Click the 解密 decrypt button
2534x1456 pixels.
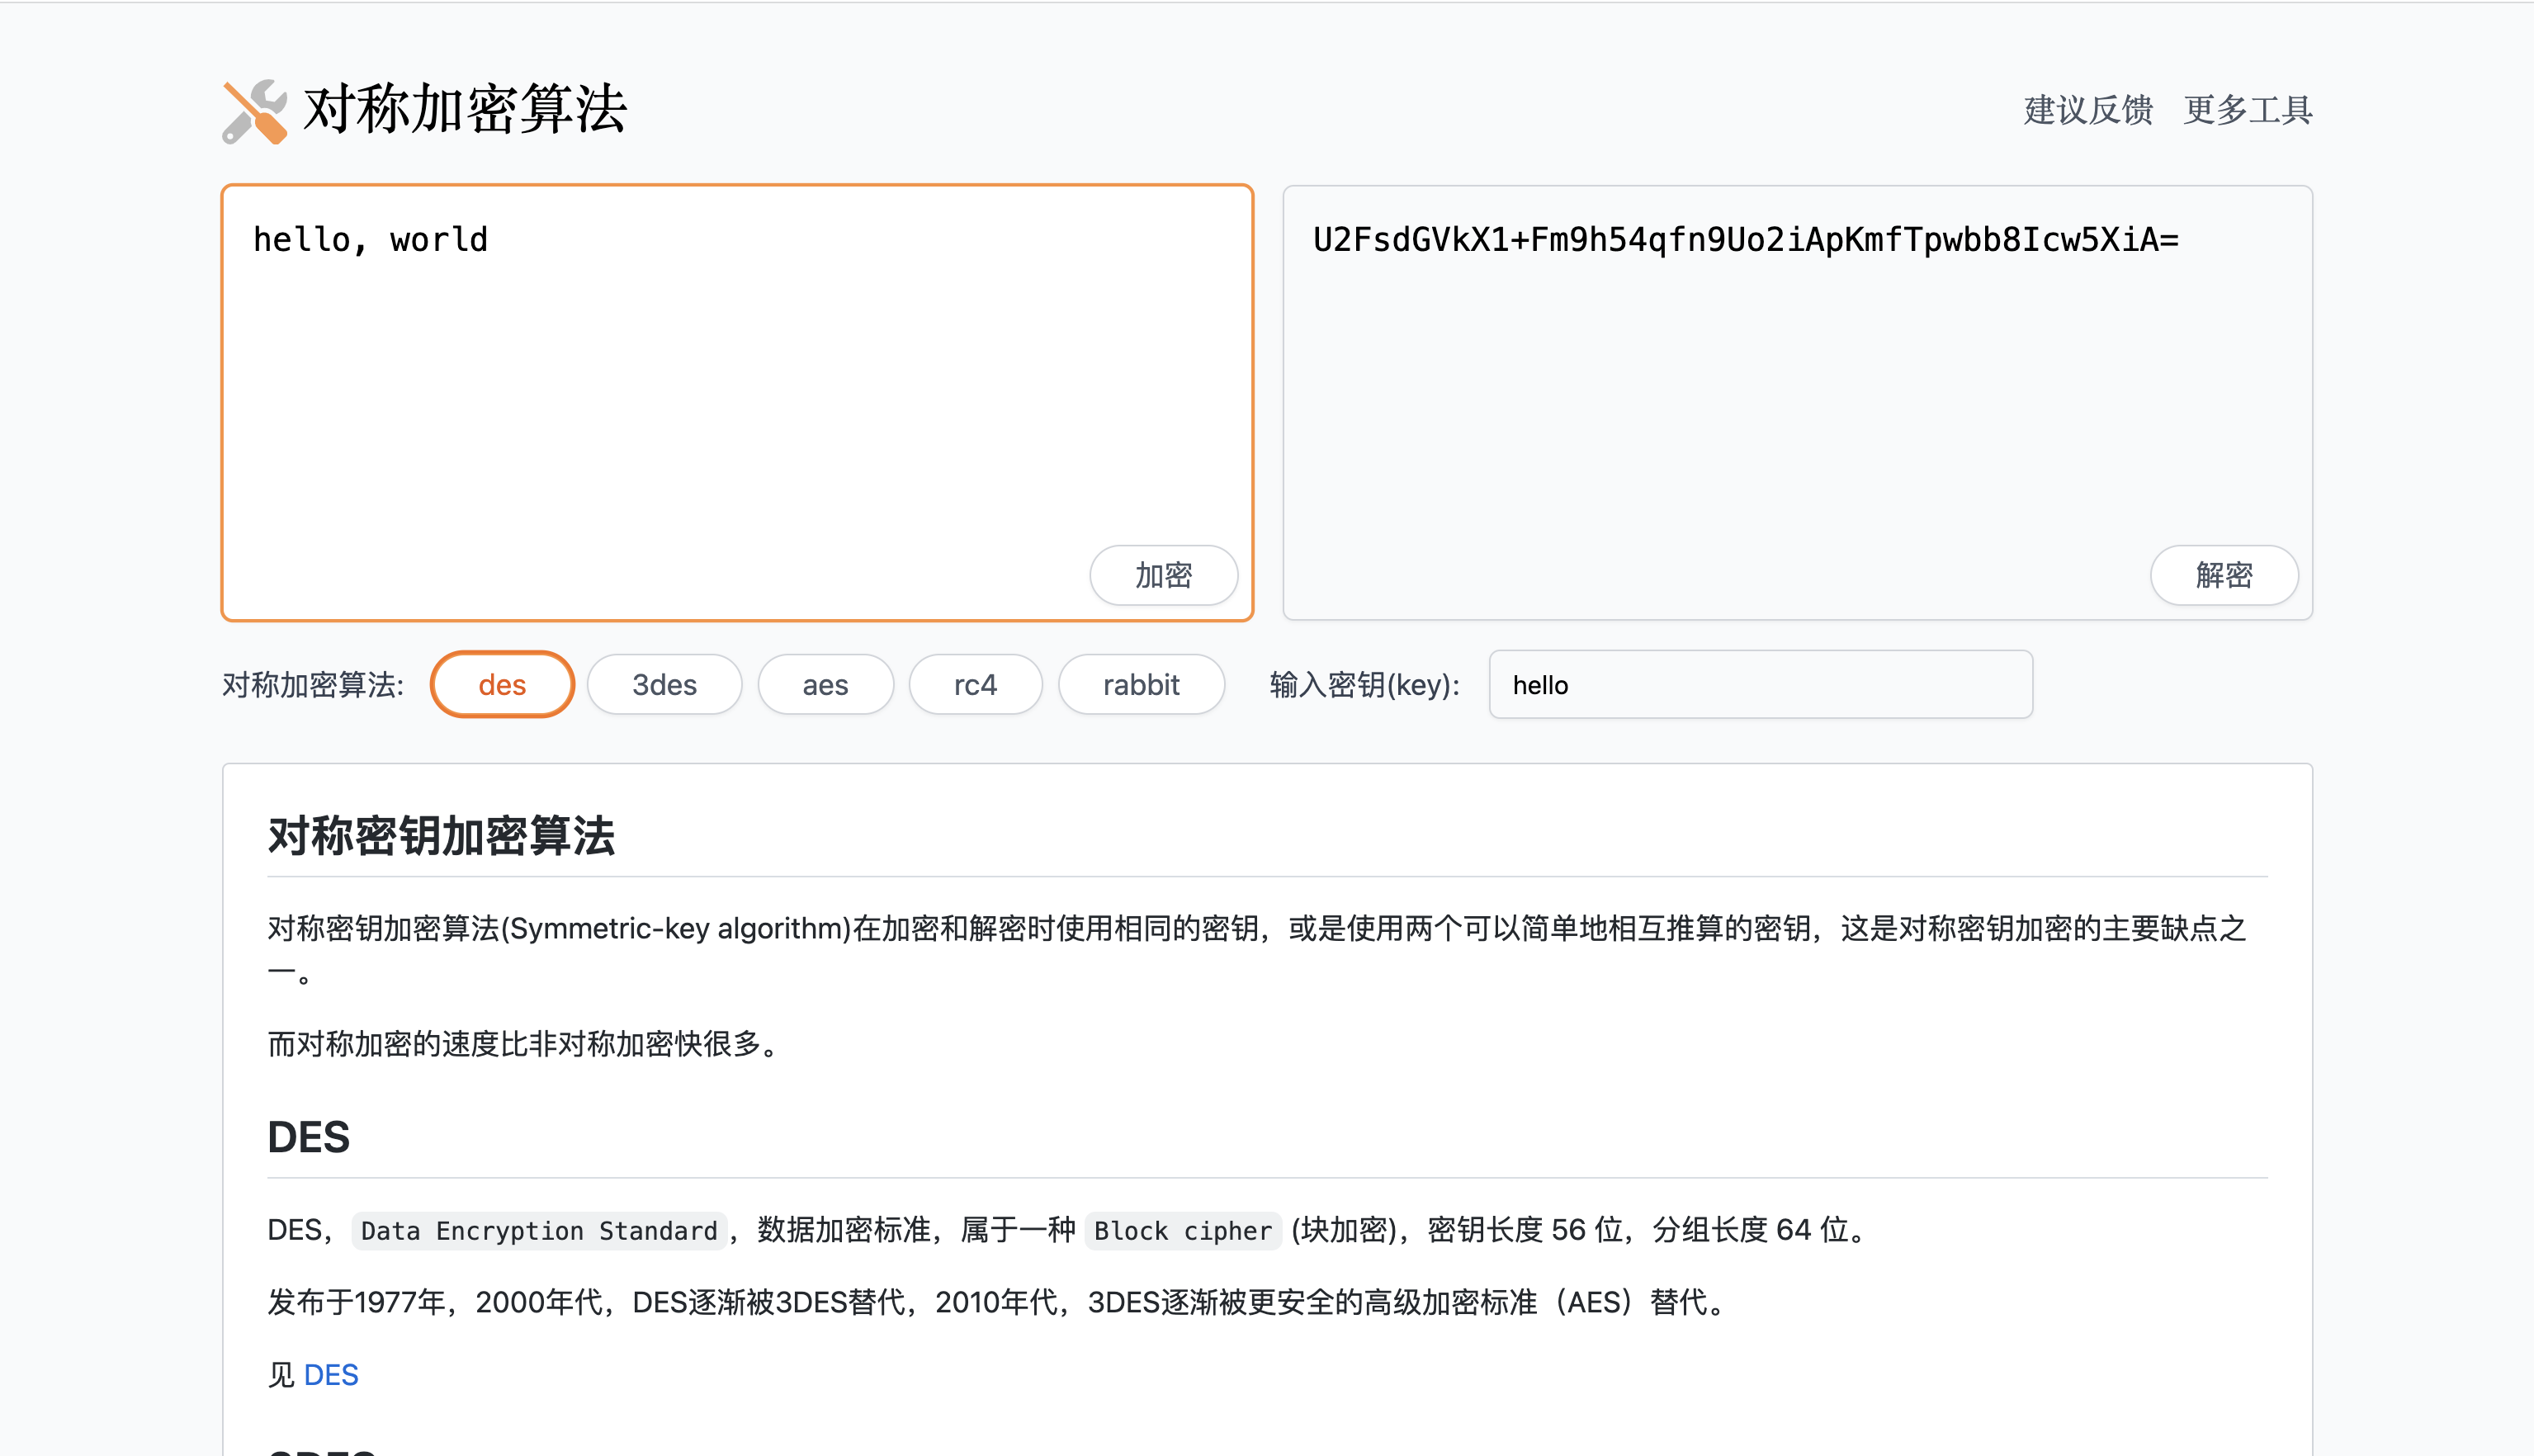[x=2223, y=575]
